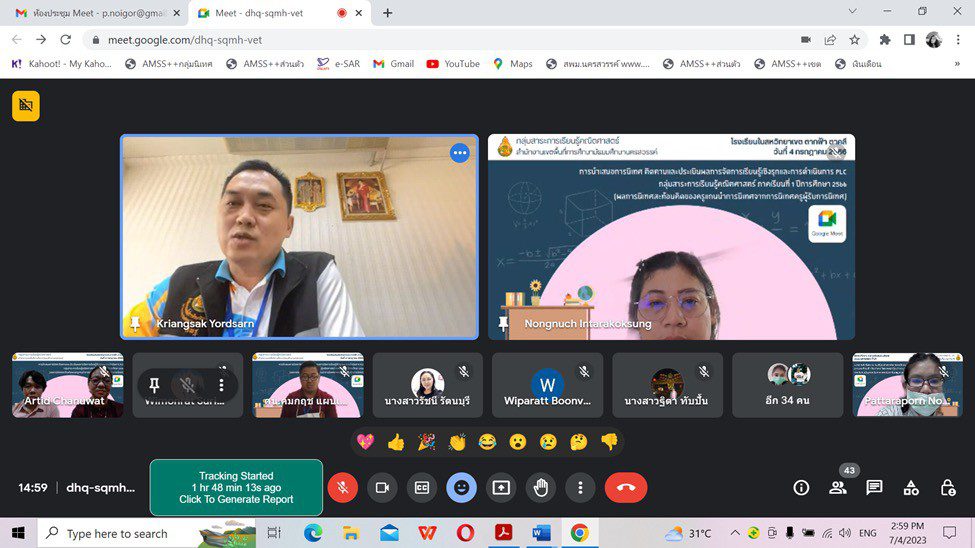The height and width of the screenshot is (548, 975).
Task: Pin the Wimonrat tile using pin icon
Action: (x=154, y=386)
